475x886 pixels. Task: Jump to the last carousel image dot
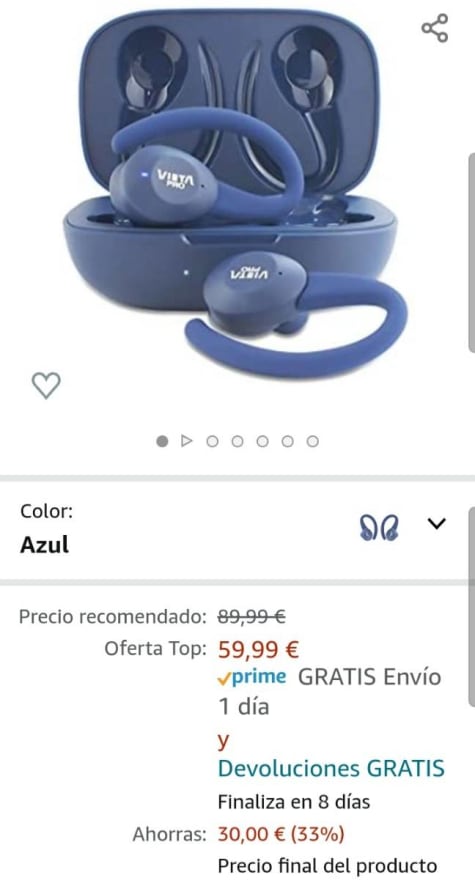pyautogui.click(x=312, y=441)
